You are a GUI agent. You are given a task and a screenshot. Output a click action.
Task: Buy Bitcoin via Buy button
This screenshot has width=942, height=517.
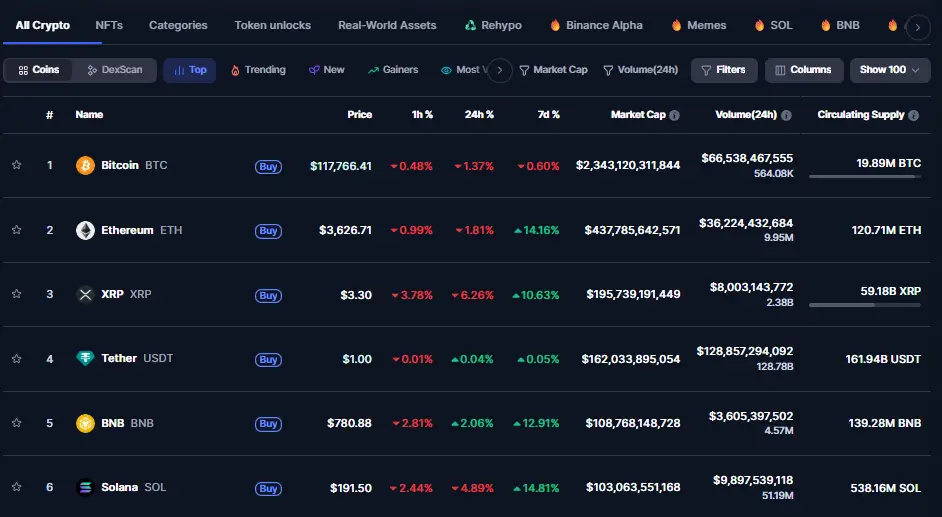point(268,166)
